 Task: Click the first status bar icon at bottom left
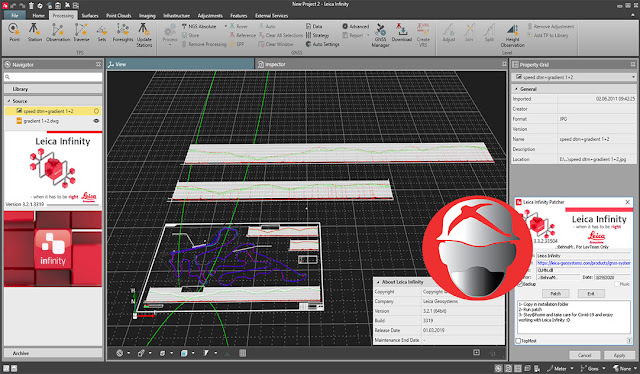pyautogui.click(x=6, y=368)
